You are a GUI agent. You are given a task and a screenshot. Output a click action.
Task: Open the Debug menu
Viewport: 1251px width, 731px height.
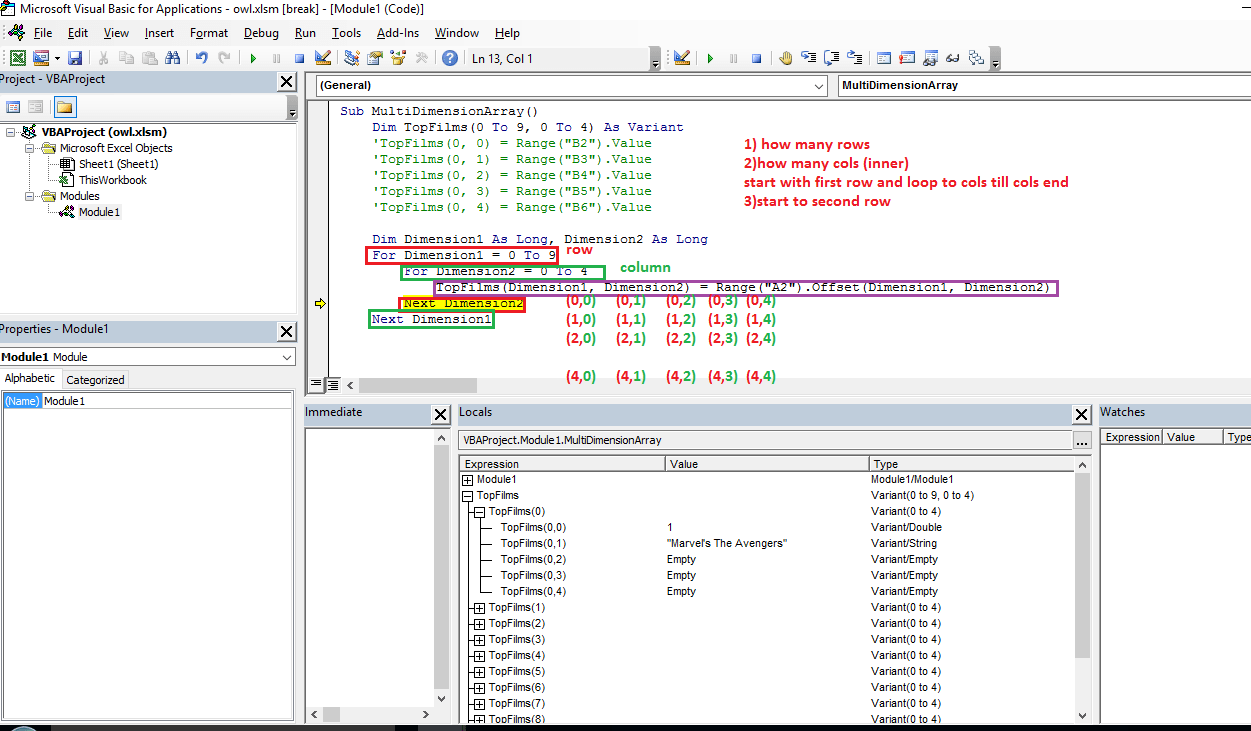coord(262,33)
